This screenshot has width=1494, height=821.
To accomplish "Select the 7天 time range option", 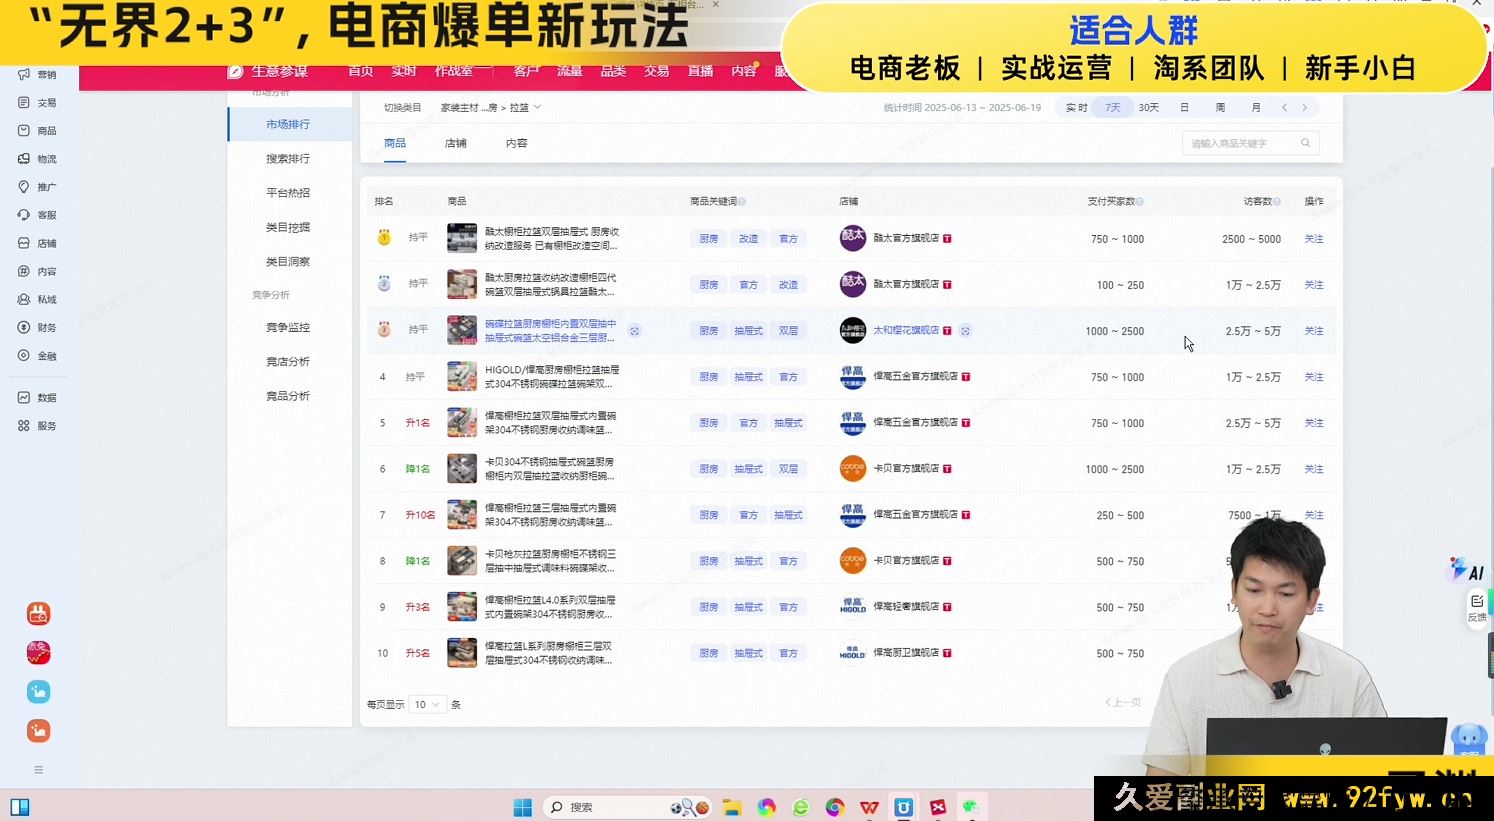I will coord(1112,107).
